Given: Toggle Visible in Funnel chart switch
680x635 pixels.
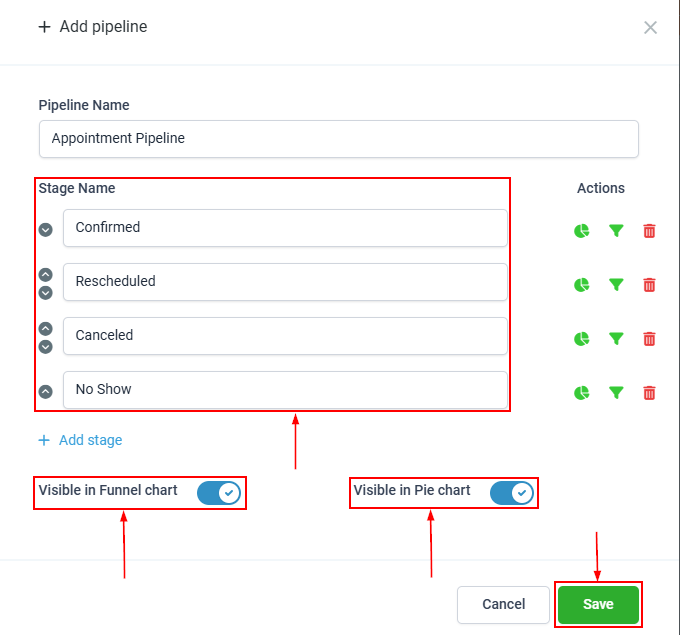Looking at the screenshot, I should [218, 492].
